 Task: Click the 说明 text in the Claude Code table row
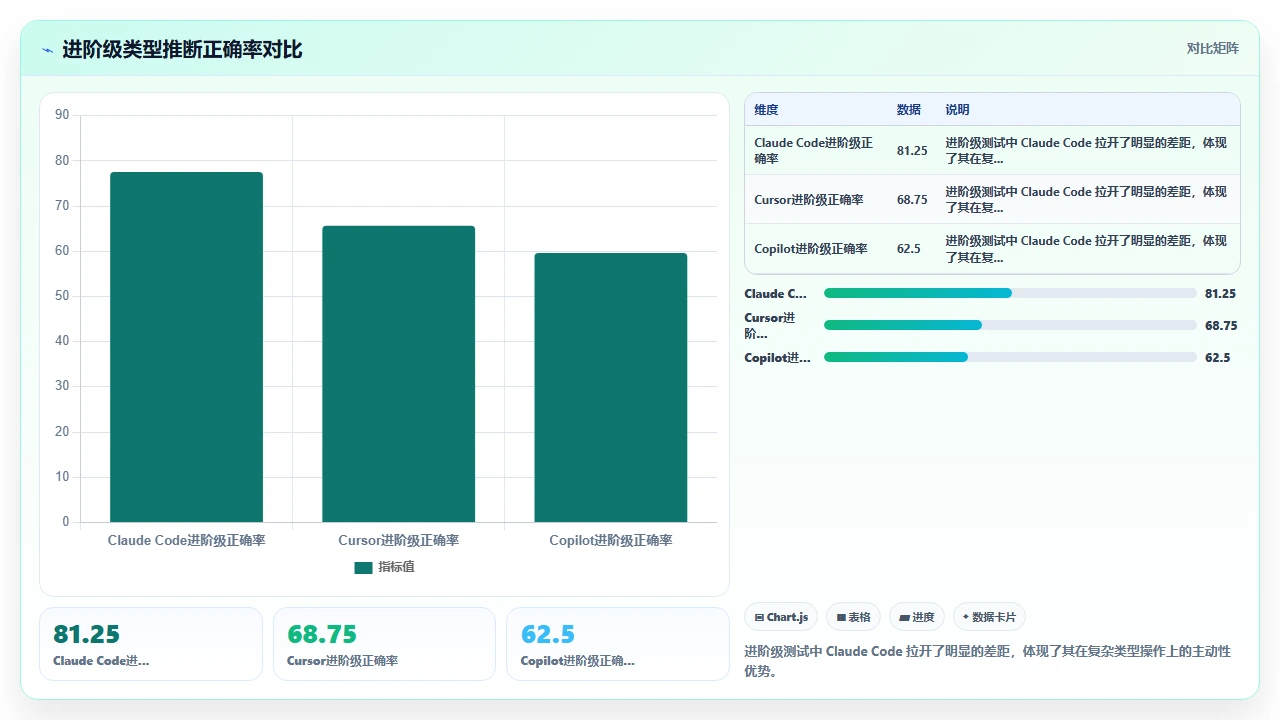(1087, 151)
